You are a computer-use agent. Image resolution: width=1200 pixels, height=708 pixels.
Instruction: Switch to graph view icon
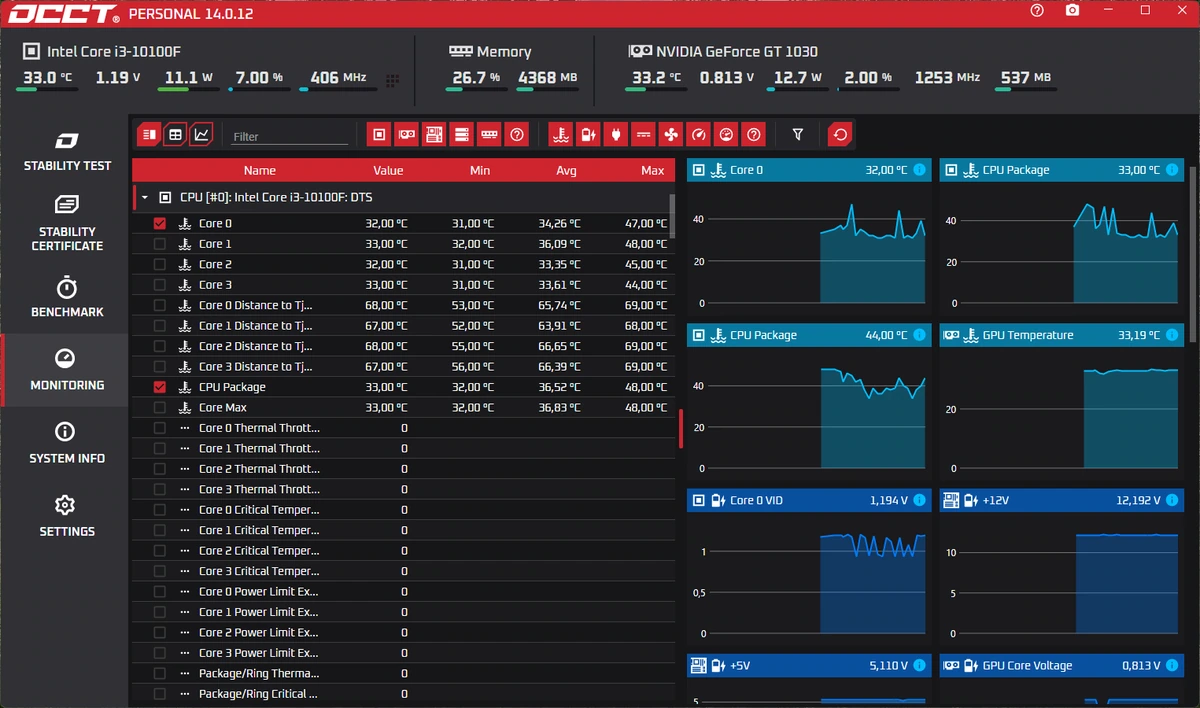point(202,134)
